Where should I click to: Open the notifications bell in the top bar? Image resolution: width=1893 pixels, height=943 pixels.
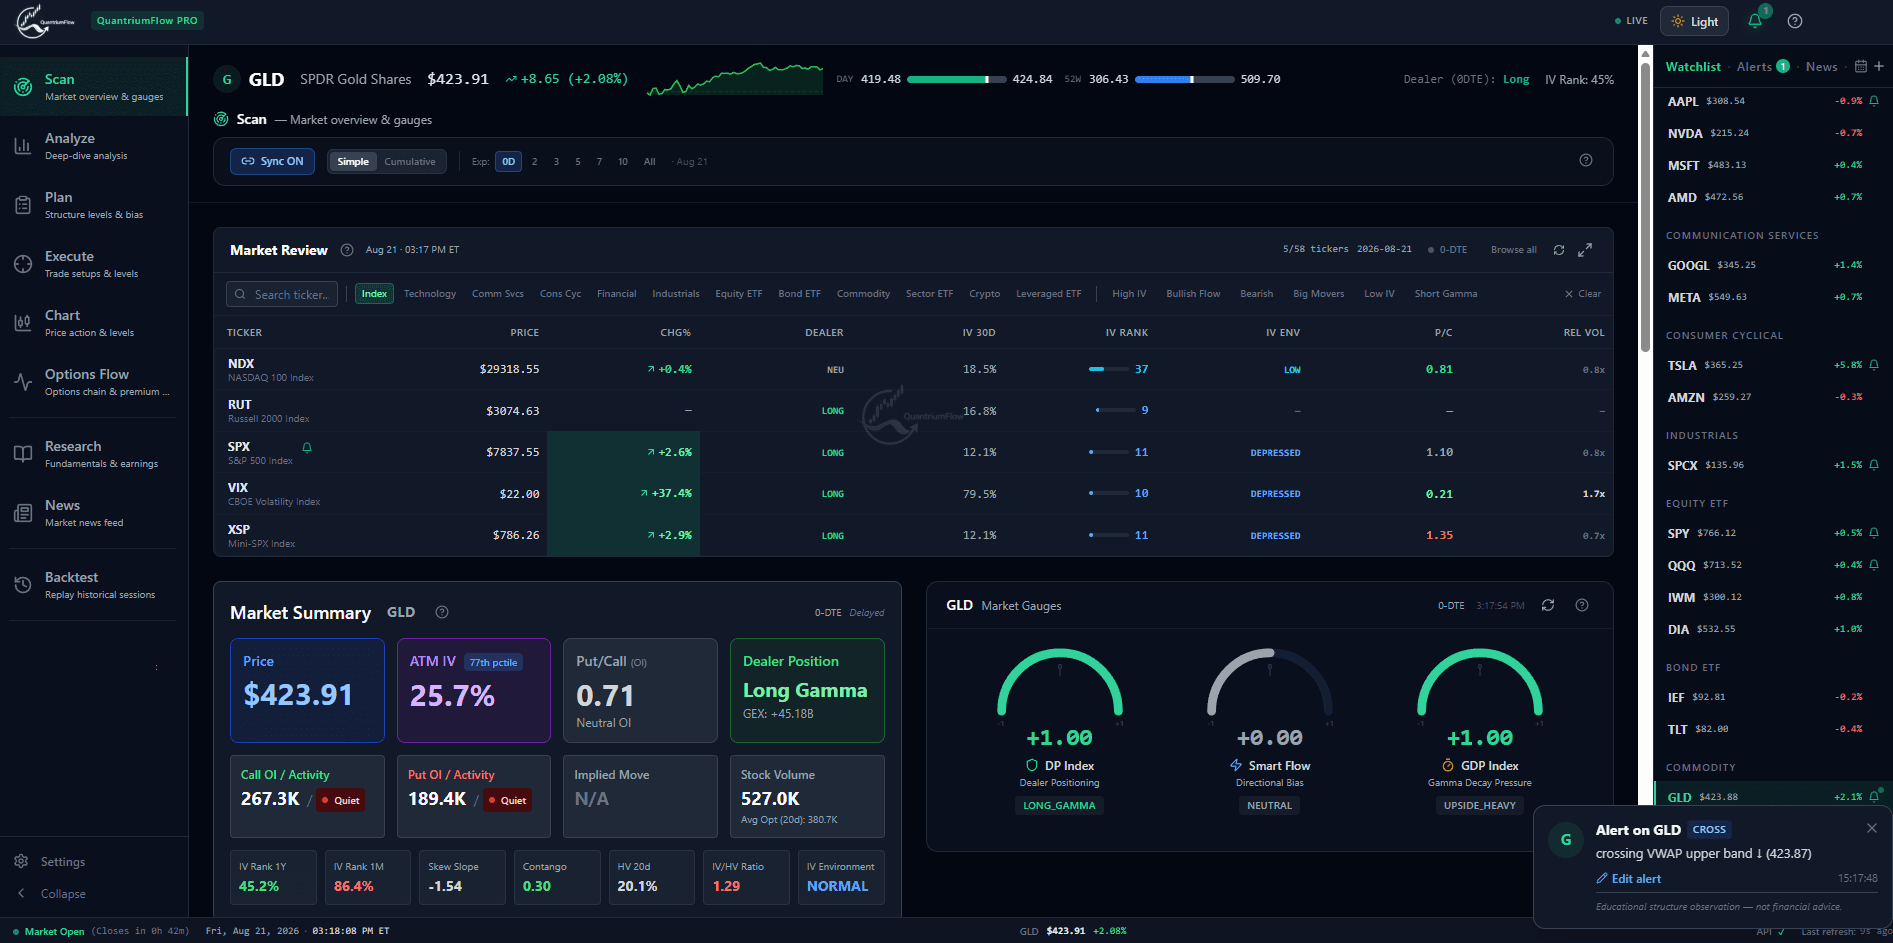click(1755, 21)
